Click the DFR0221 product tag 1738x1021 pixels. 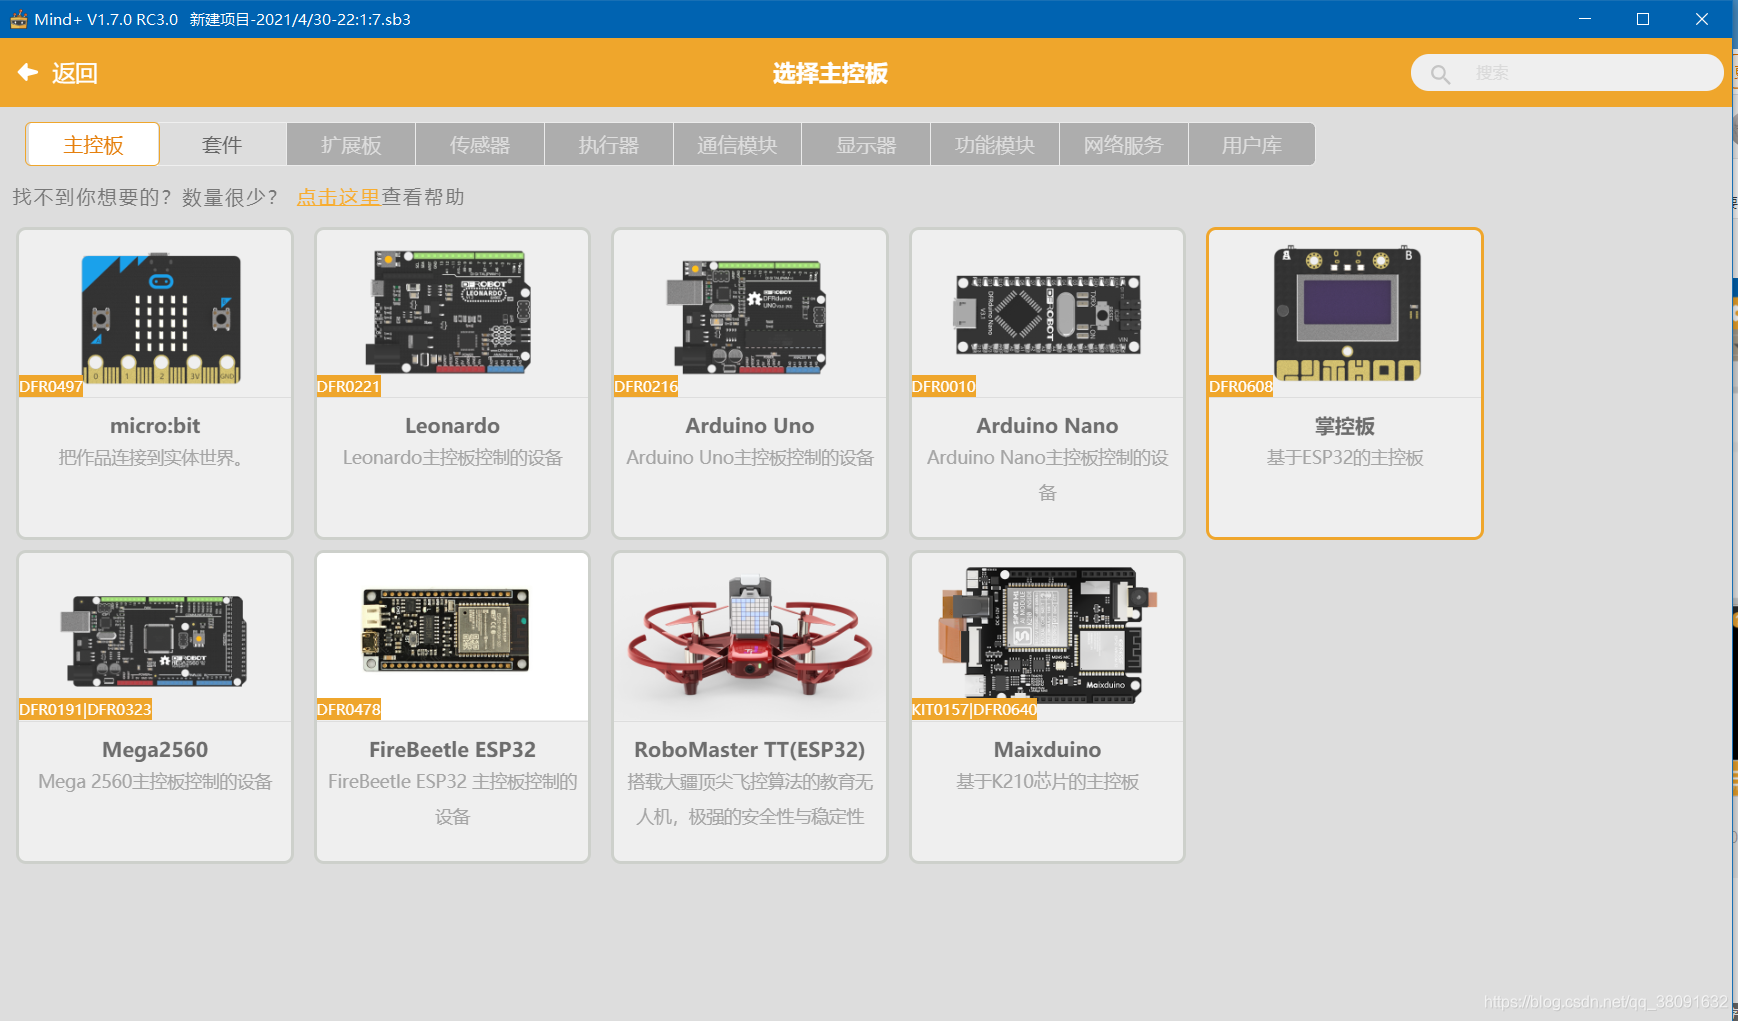(x=349, y=387)
